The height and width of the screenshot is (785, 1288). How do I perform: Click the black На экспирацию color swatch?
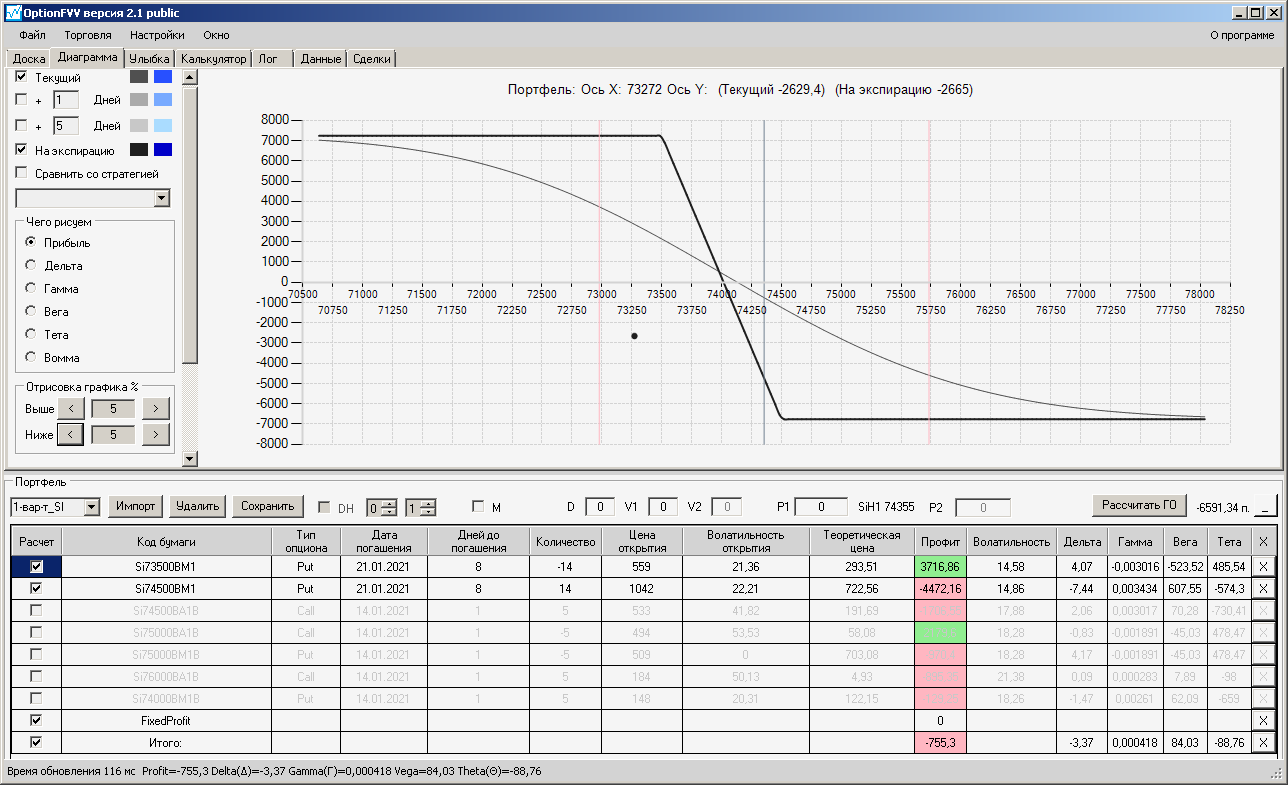[139, 150]
